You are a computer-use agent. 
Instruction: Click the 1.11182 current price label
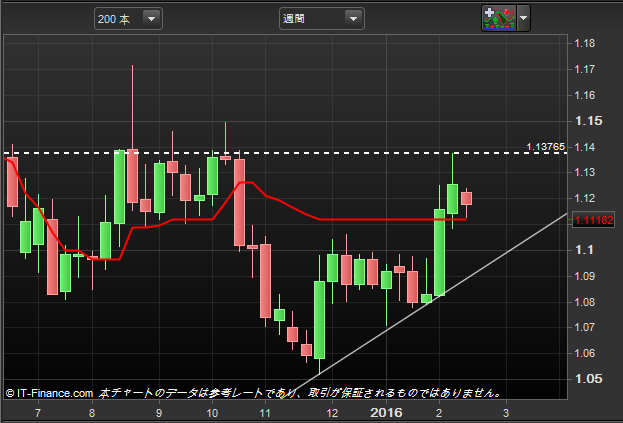594,220
